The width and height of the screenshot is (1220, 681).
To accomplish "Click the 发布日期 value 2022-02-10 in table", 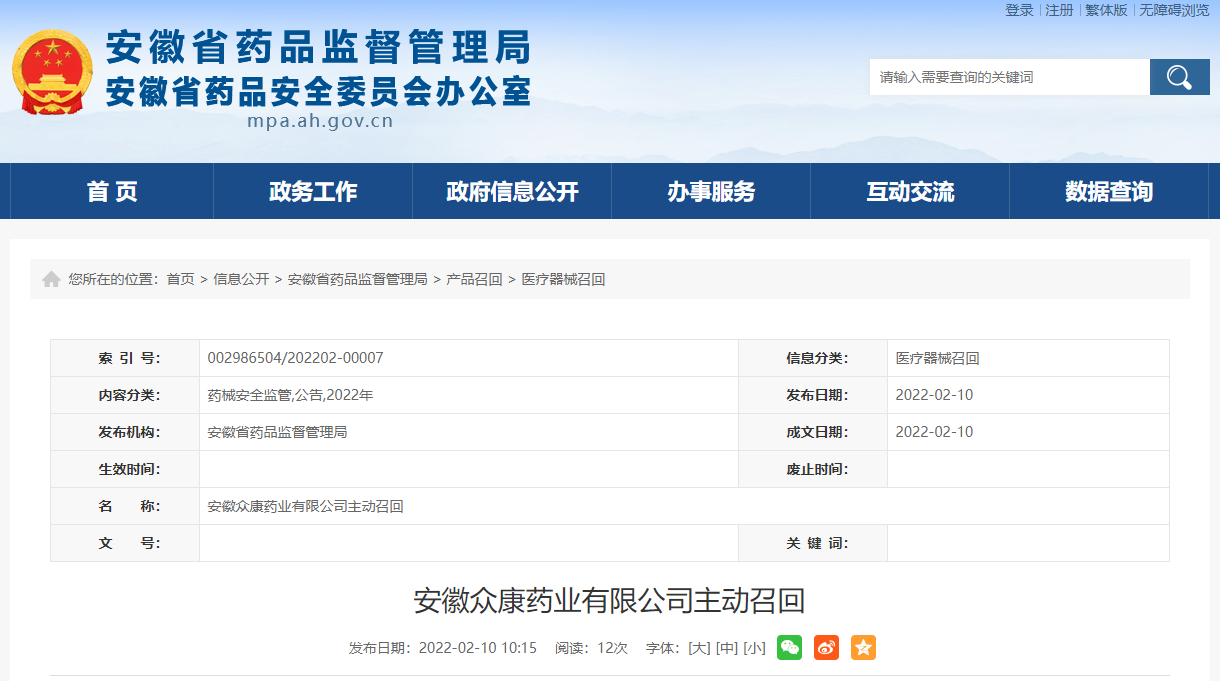I will pyautogui.click(x=934, y=395).
